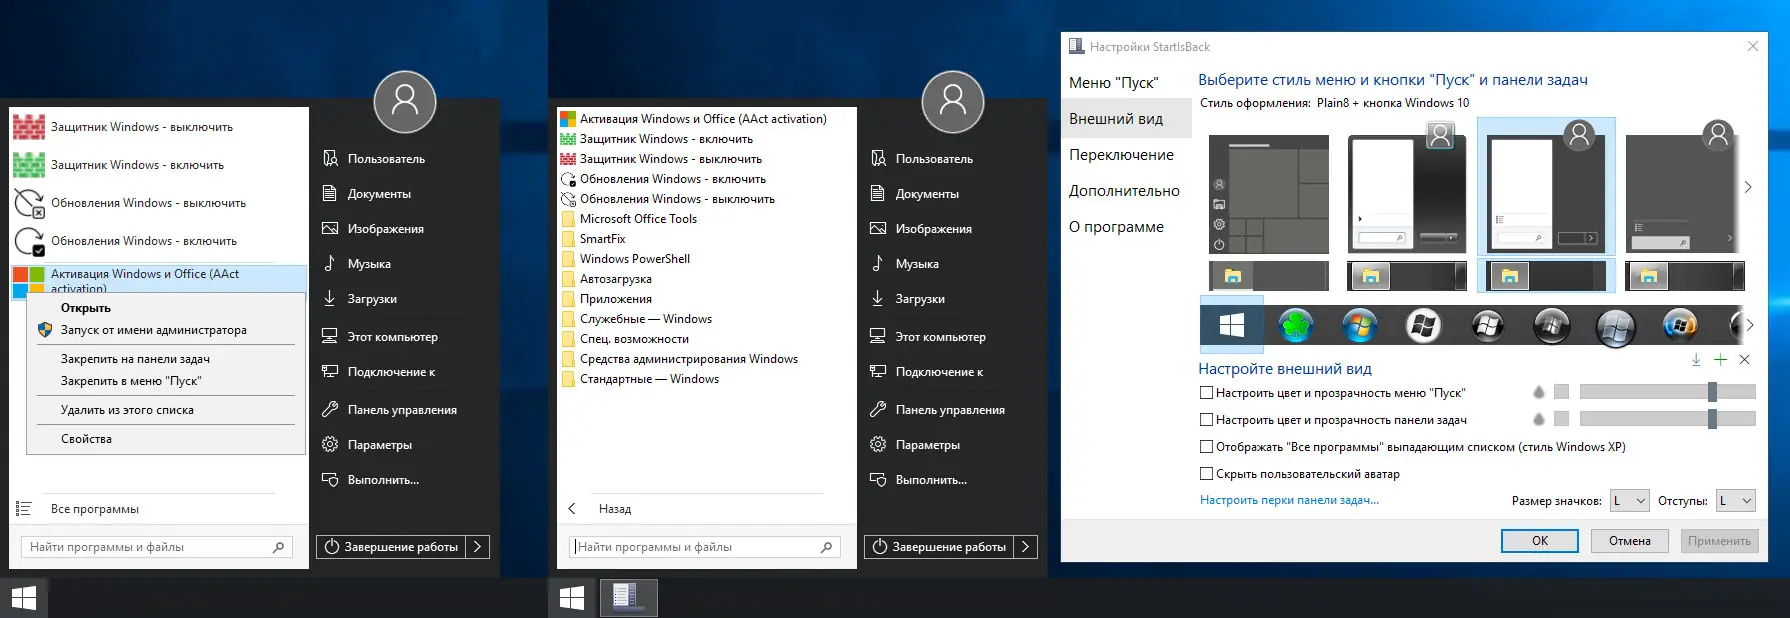The image size is (1790, 618).
Task: Expand shutdown options arrow in middle start menu
Action: pyautogui.click(x=1026, y=547)
